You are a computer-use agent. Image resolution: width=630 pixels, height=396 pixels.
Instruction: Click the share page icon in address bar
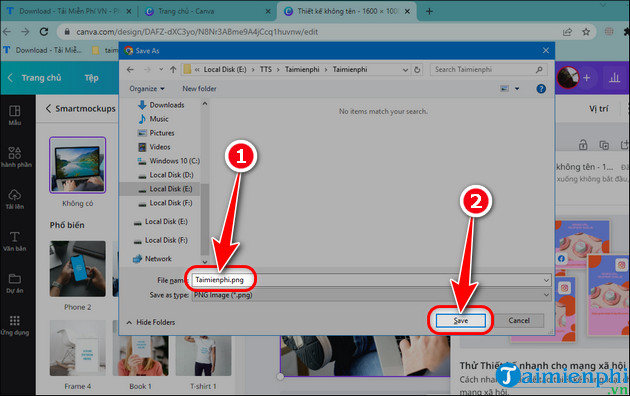tap(567, 32)
